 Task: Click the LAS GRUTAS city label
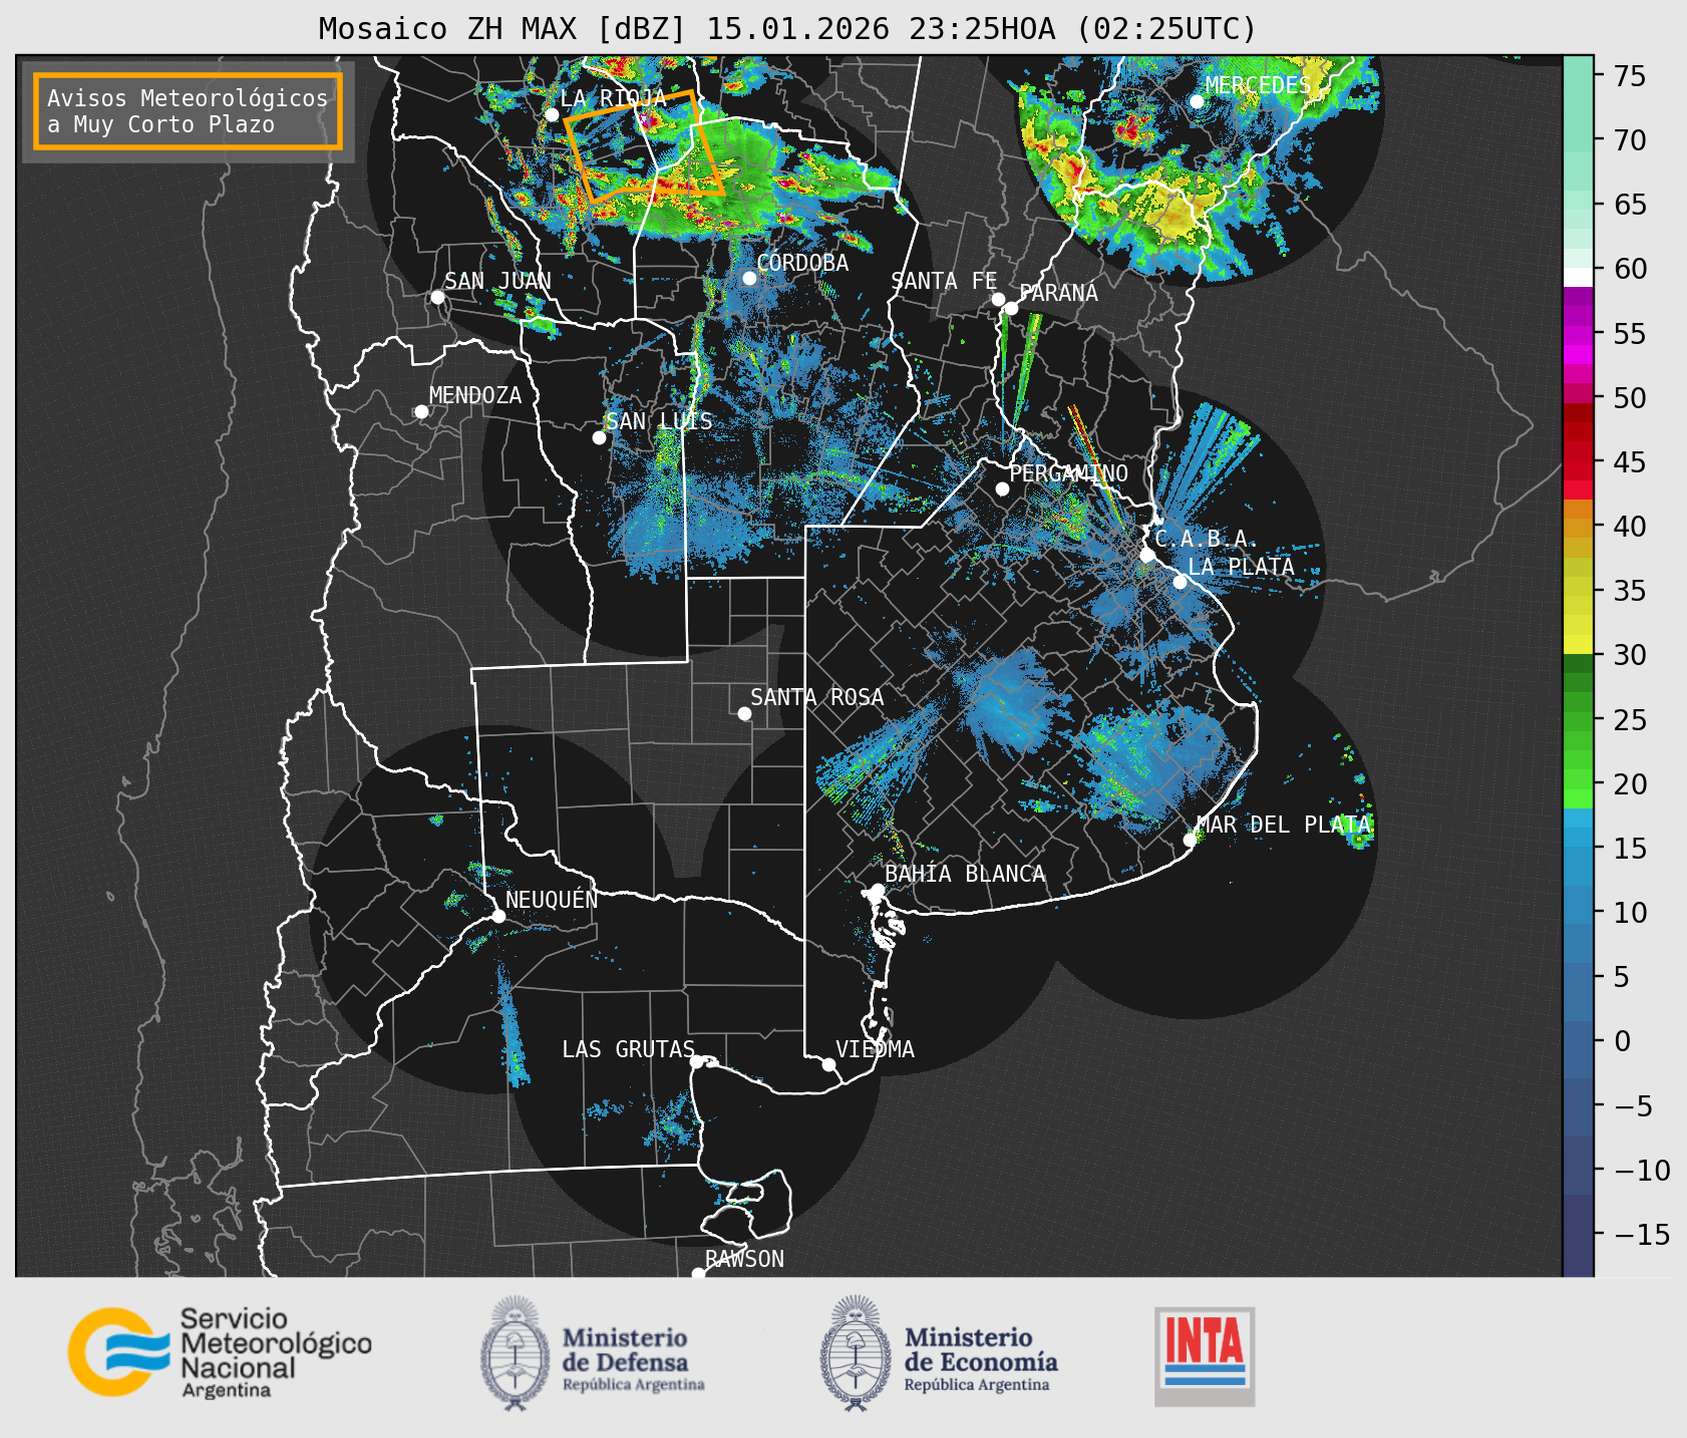(628, 1049)
